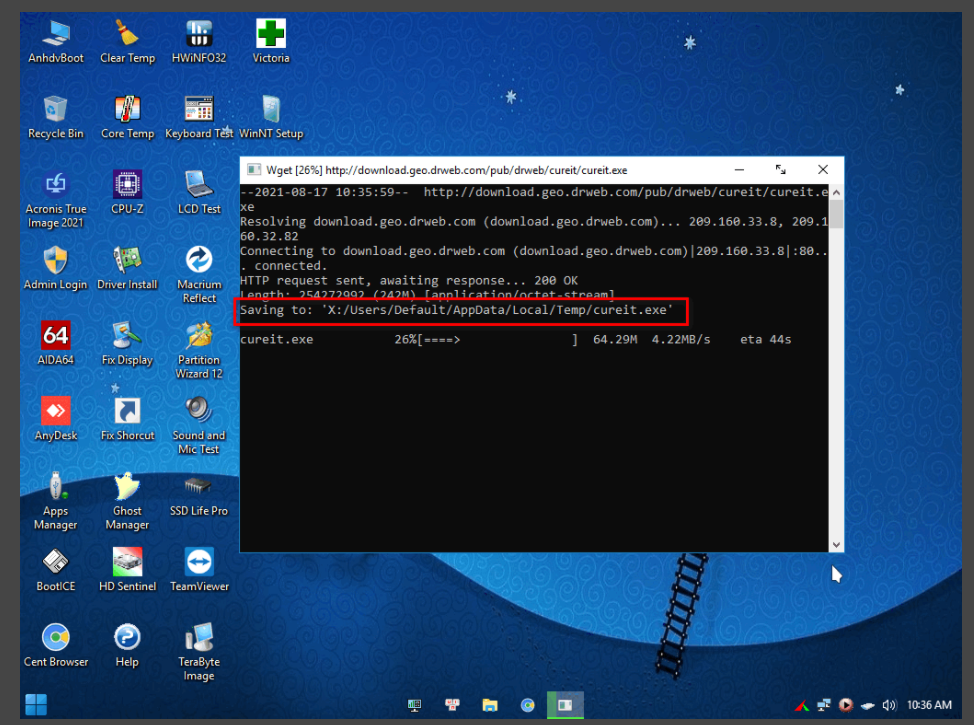974x725 pixels.
Task: Open Acronis True Image 2021 icon
Action: pyautogui.click(x=56, y=199)
